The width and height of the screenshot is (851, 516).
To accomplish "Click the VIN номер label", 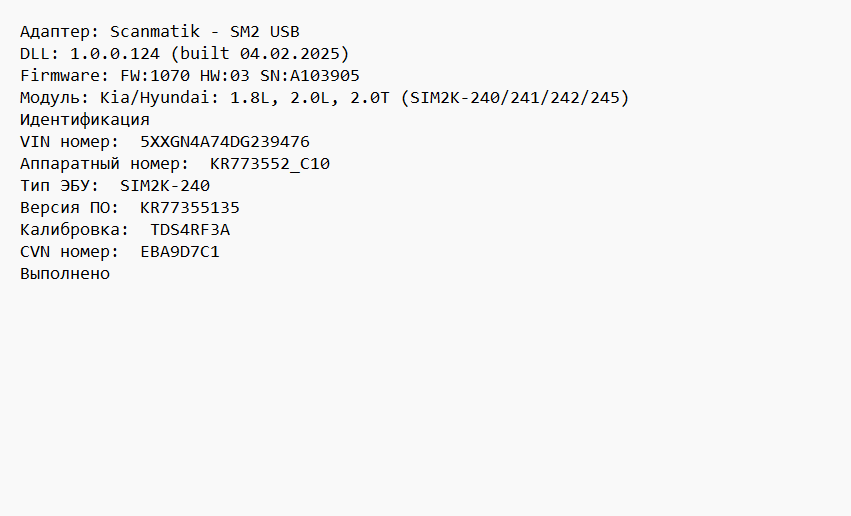I will [x=70, y=141].
